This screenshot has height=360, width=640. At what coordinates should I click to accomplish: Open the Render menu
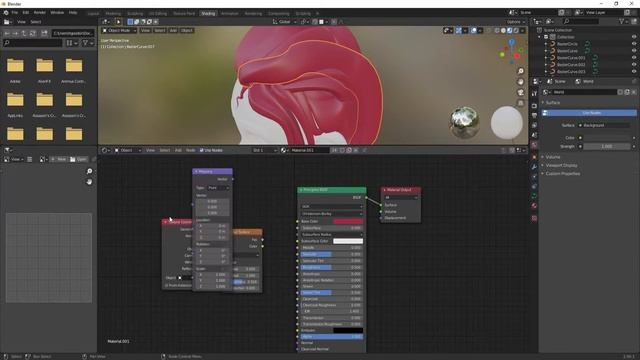click(x=40, y=13)
